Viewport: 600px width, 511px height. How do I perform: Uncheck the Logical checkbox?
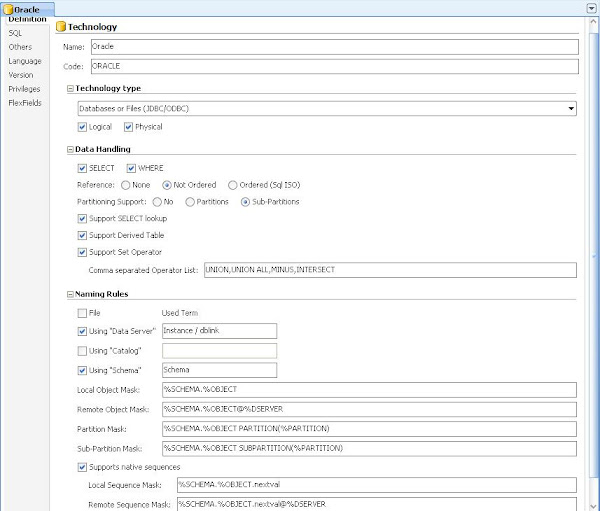click(82, 127)
